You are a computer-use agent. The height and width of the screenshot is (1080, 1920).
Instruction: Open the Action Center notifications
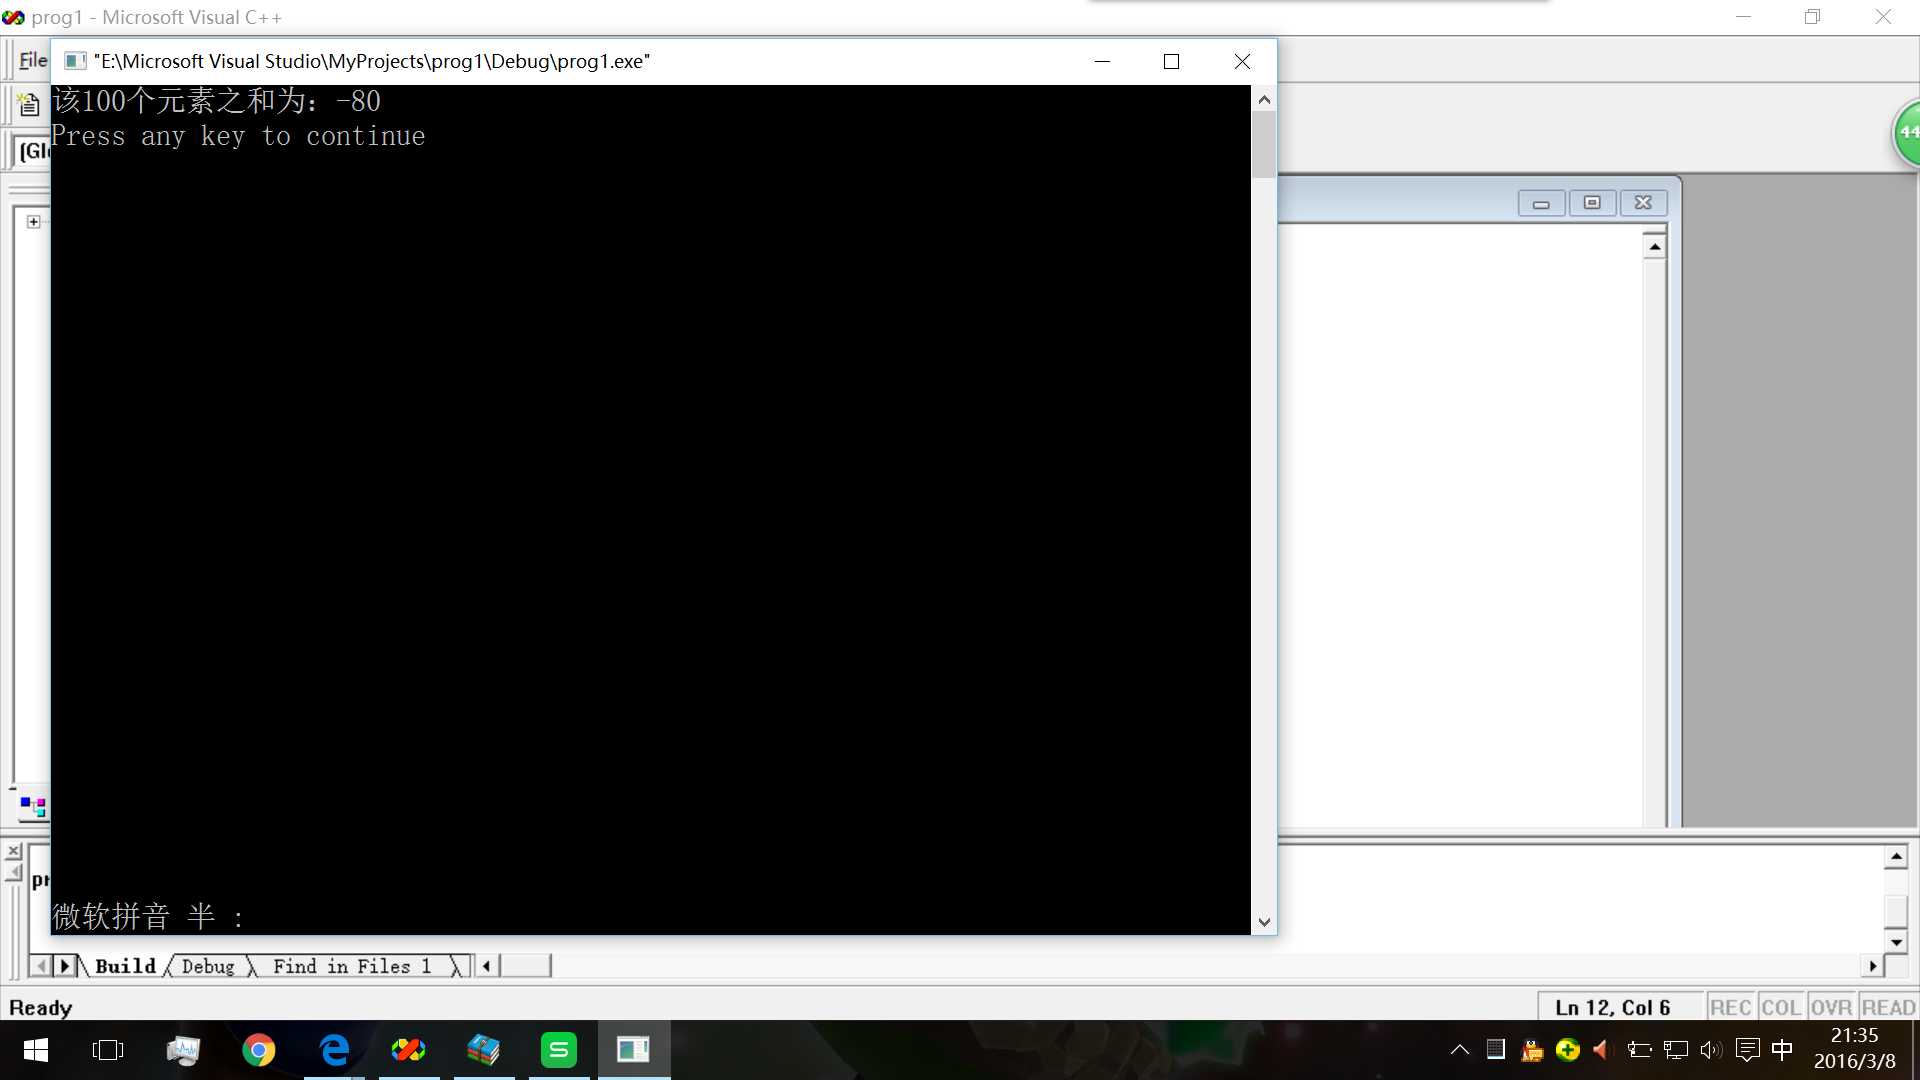(x=1747, y=1050)
